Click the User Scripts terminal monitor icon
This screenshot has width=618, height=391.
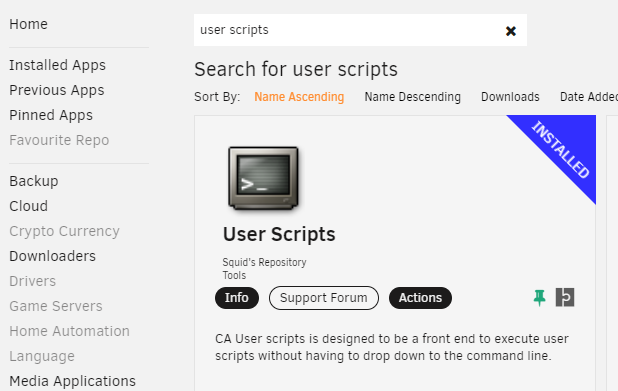click(x=263, y=178)
